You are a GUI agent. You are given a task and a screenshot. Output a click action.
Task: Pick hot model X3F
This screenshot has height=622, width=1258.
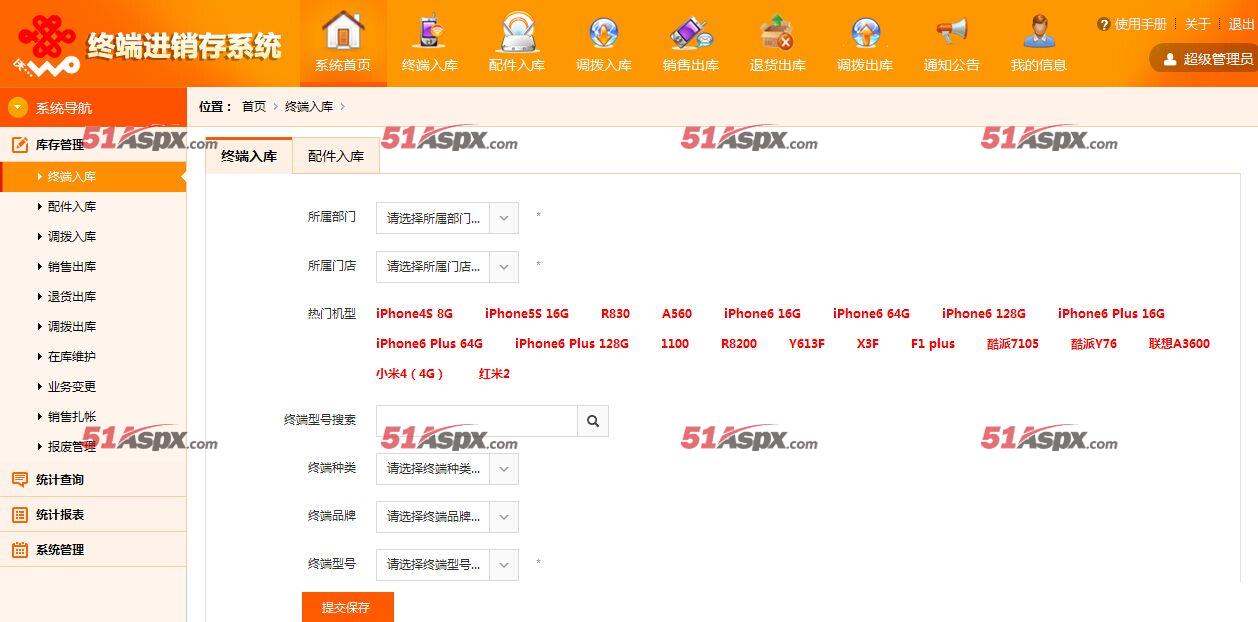(868, 343)
